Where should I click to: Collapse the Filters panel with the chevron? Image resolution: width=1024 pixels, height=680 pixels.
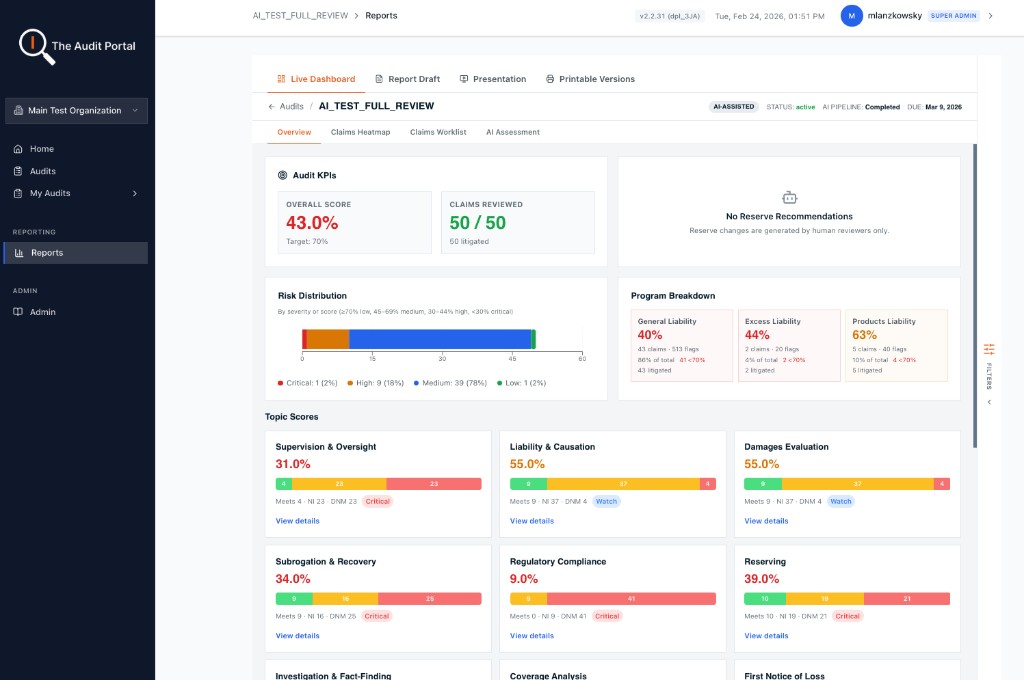pos(988,400)
